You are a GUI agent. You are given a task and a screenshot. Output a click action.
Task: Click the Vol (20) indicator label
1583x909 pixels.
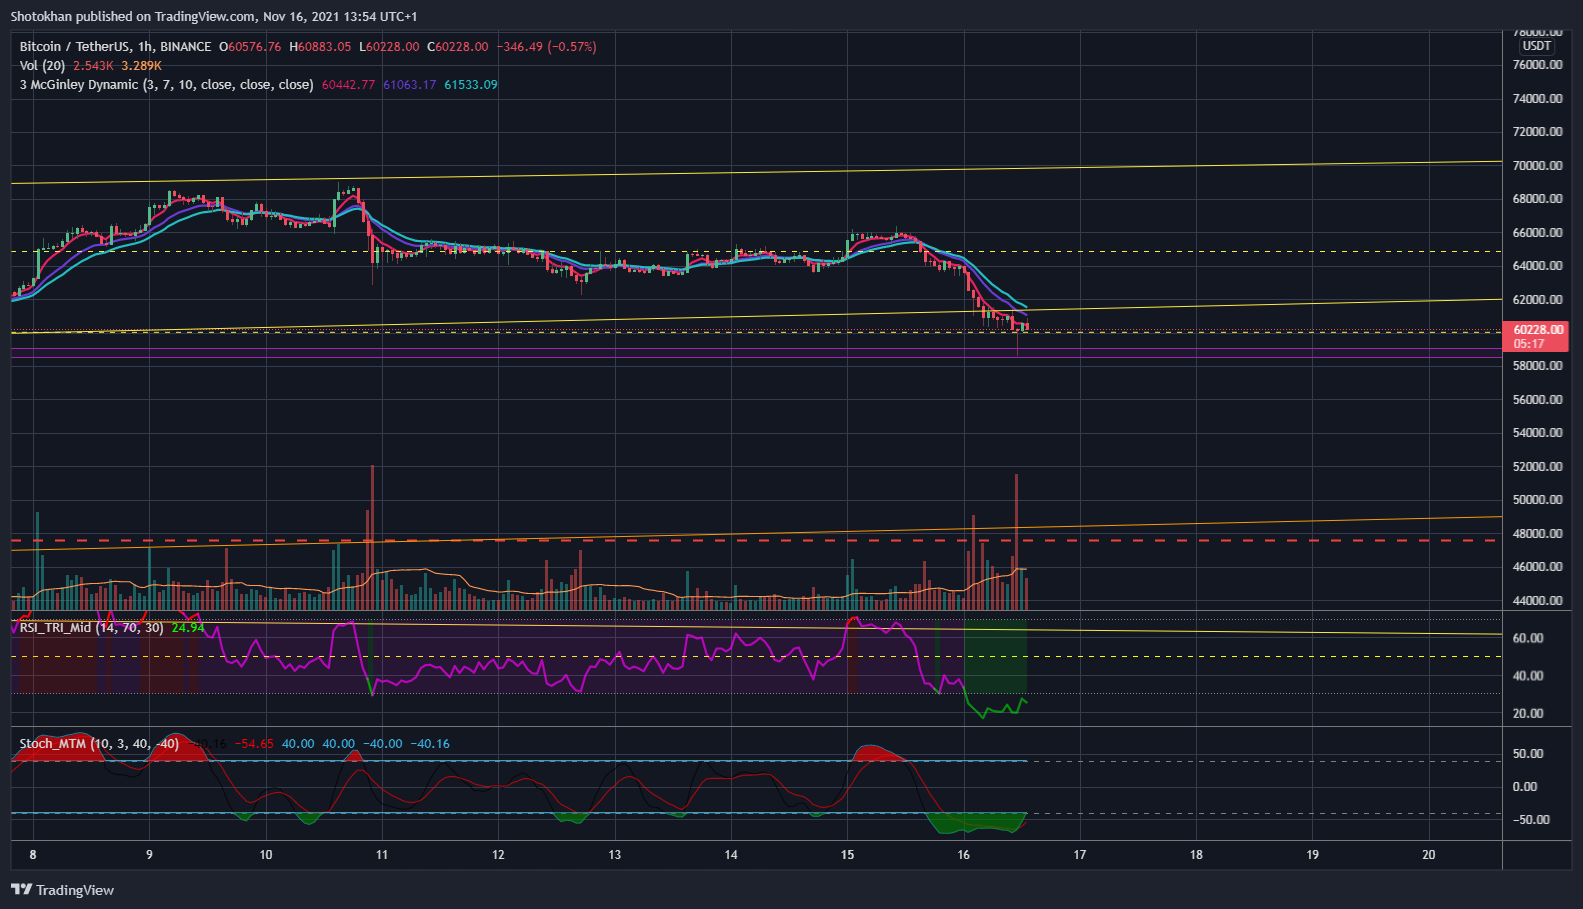tap(42, 66)
